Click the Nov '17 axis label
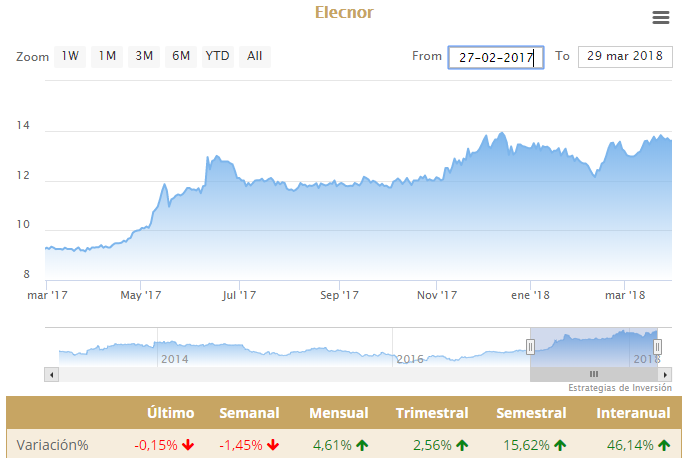The width and height of the screenshot is (691, 458). click(x=437, y=295)
